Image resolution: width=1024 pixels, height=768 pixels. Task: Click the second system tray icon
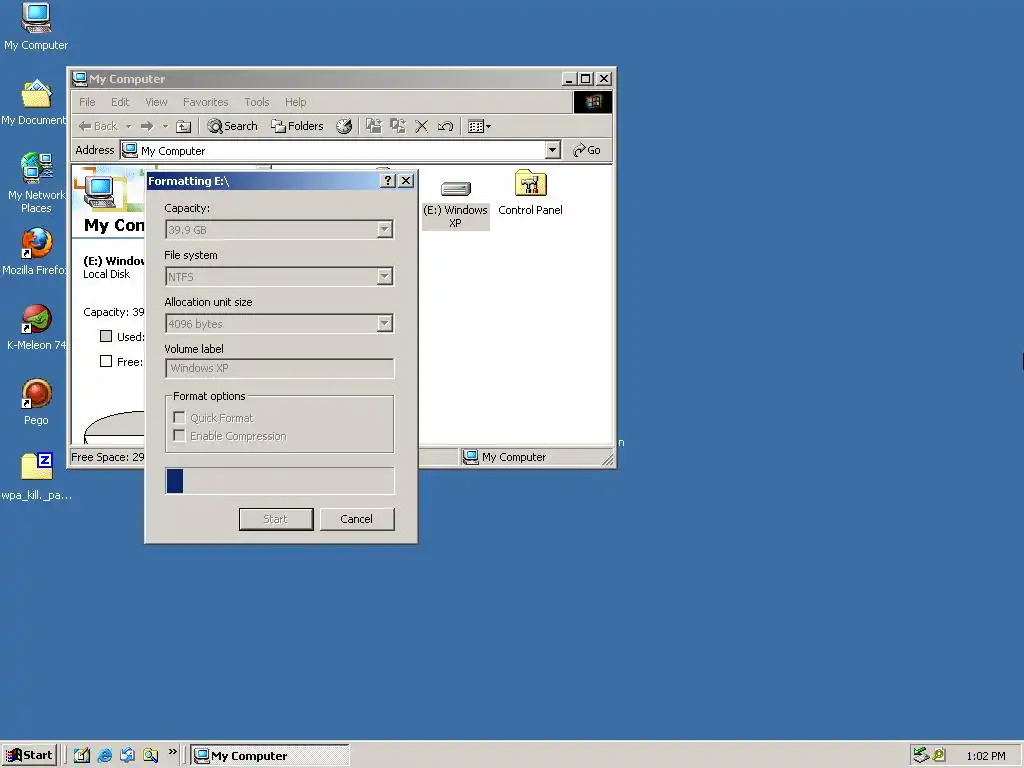pos(939,755)
